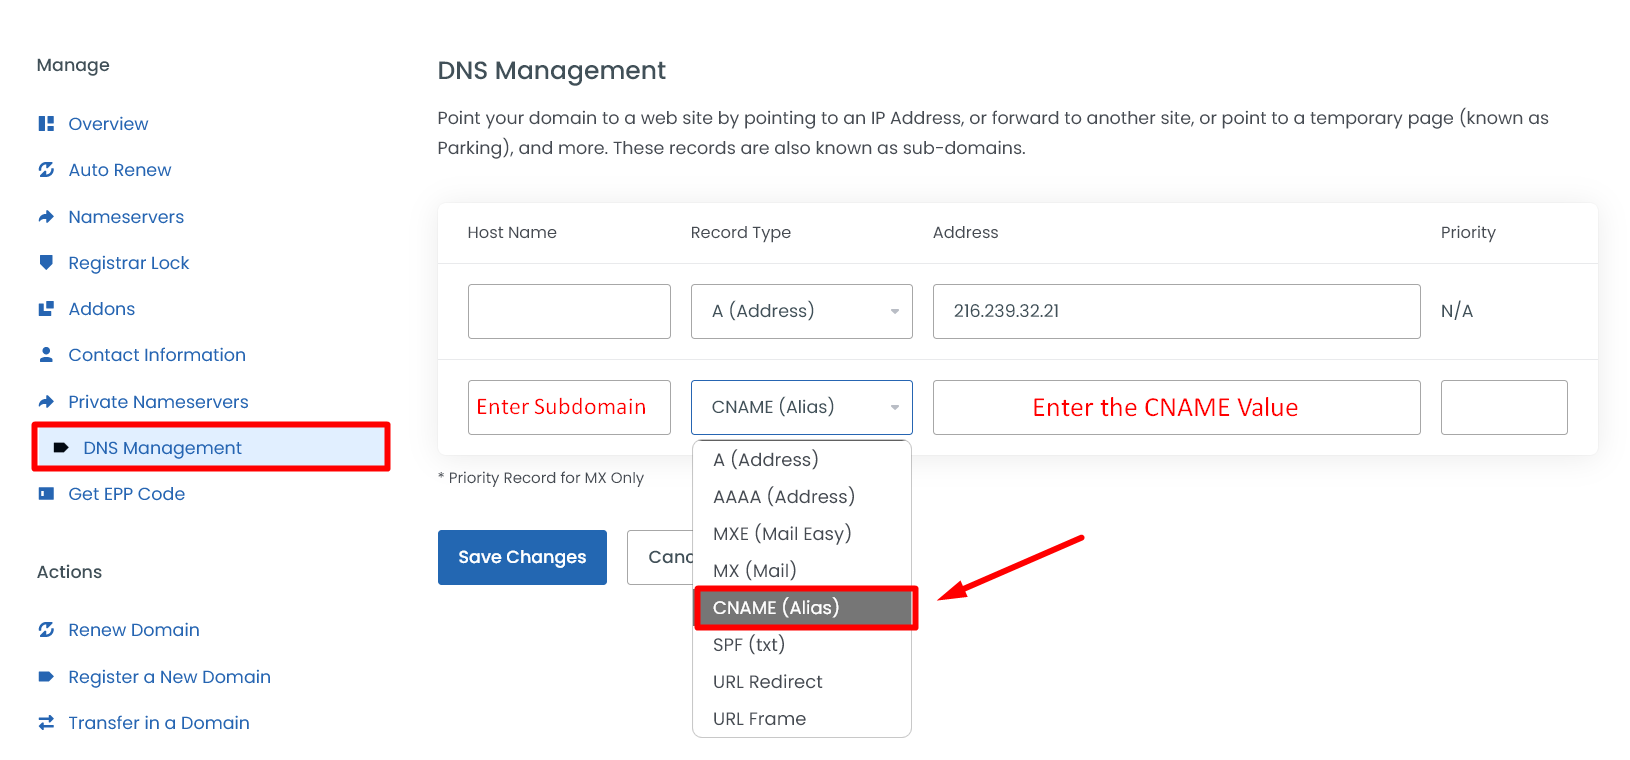The width and height of the screenshot is (1630, 760).
Task: Open the Private Nameservers link
Action: click(x=158, y=402)
